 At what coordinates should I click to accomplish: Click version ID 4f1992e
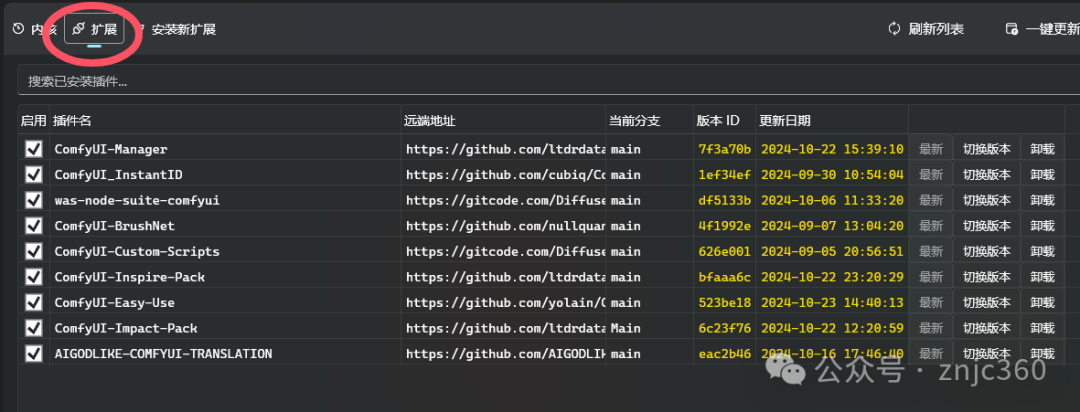coord(725,225)
